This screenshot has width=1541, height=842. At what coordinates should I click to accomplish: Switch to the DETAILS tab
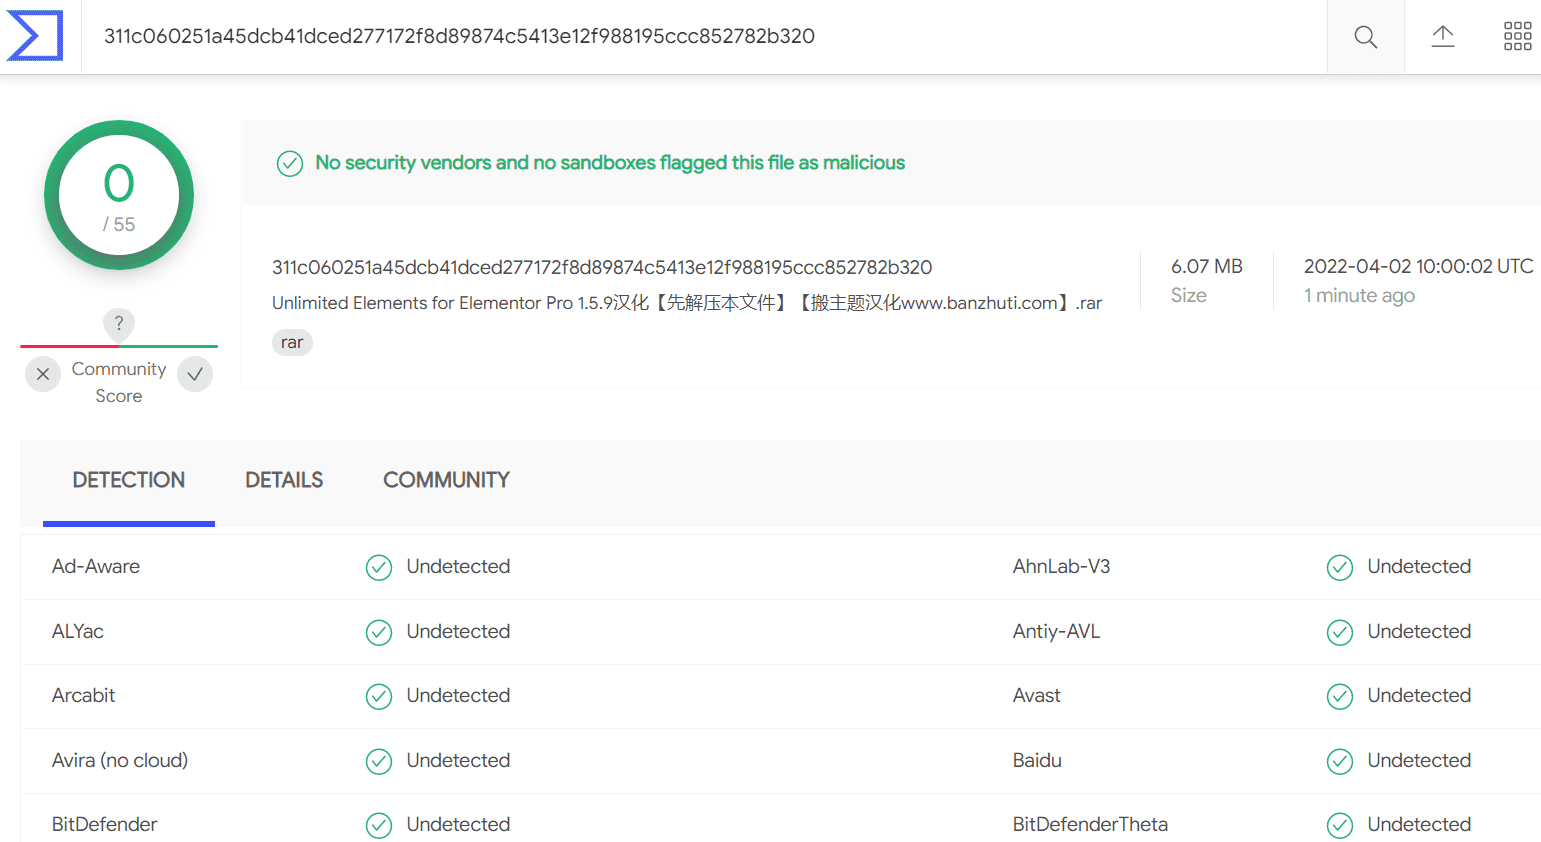pyautogui.click(x=284, y=480)
